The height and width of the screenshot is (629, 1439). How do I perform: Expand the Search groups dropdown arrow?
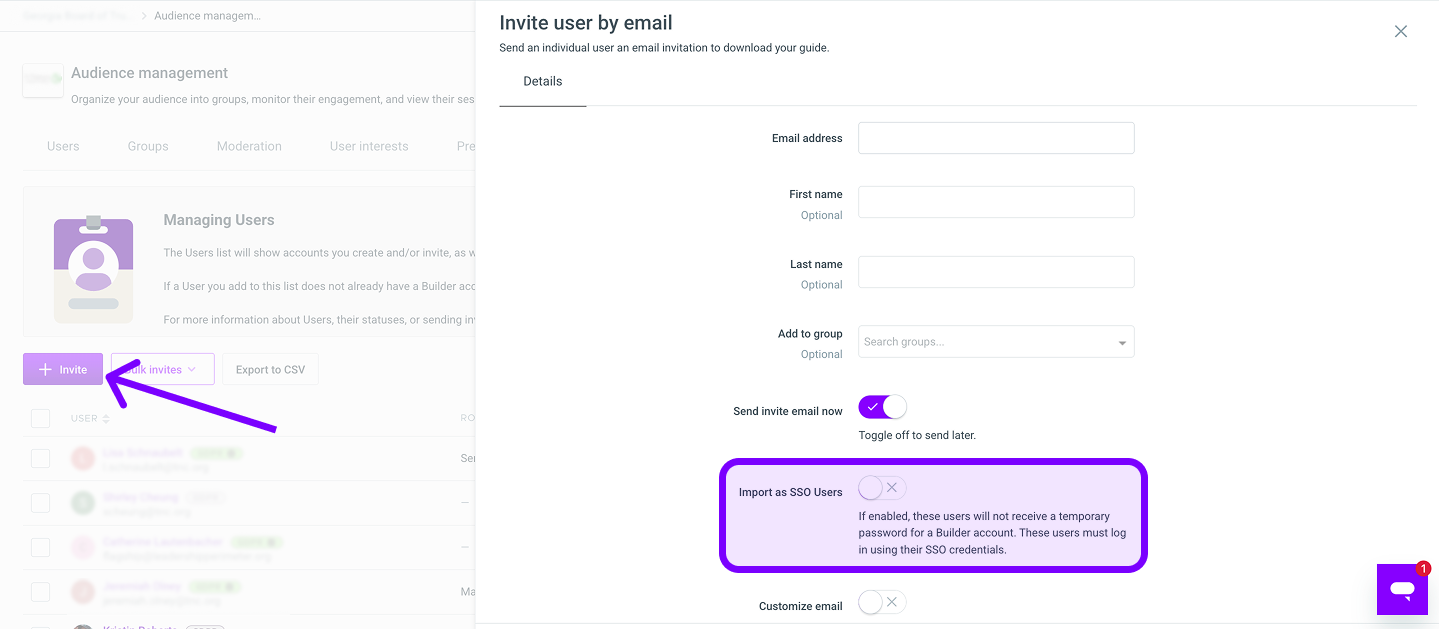1122,343
